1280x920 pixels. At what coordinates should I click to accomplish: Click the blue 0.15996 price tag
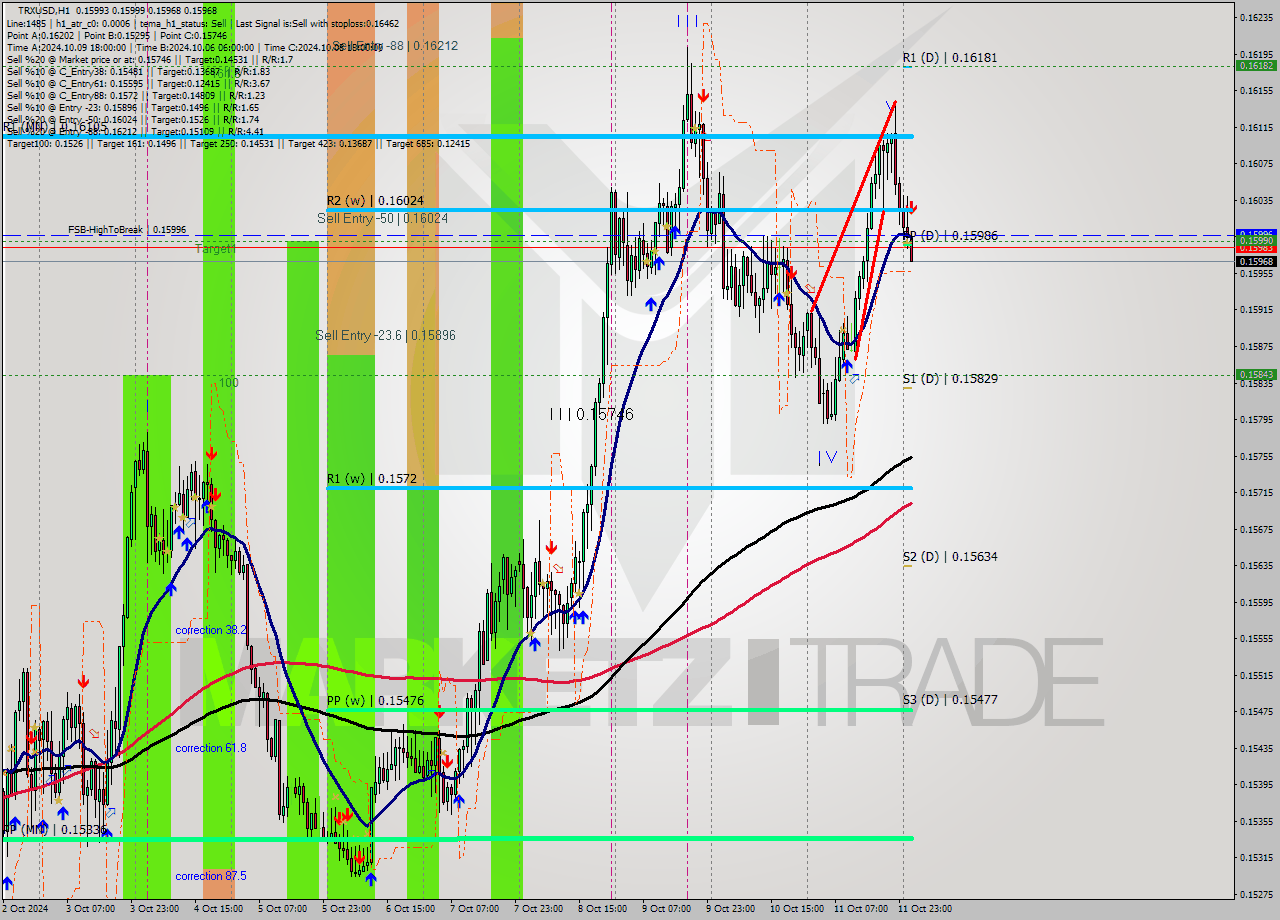1255,235
